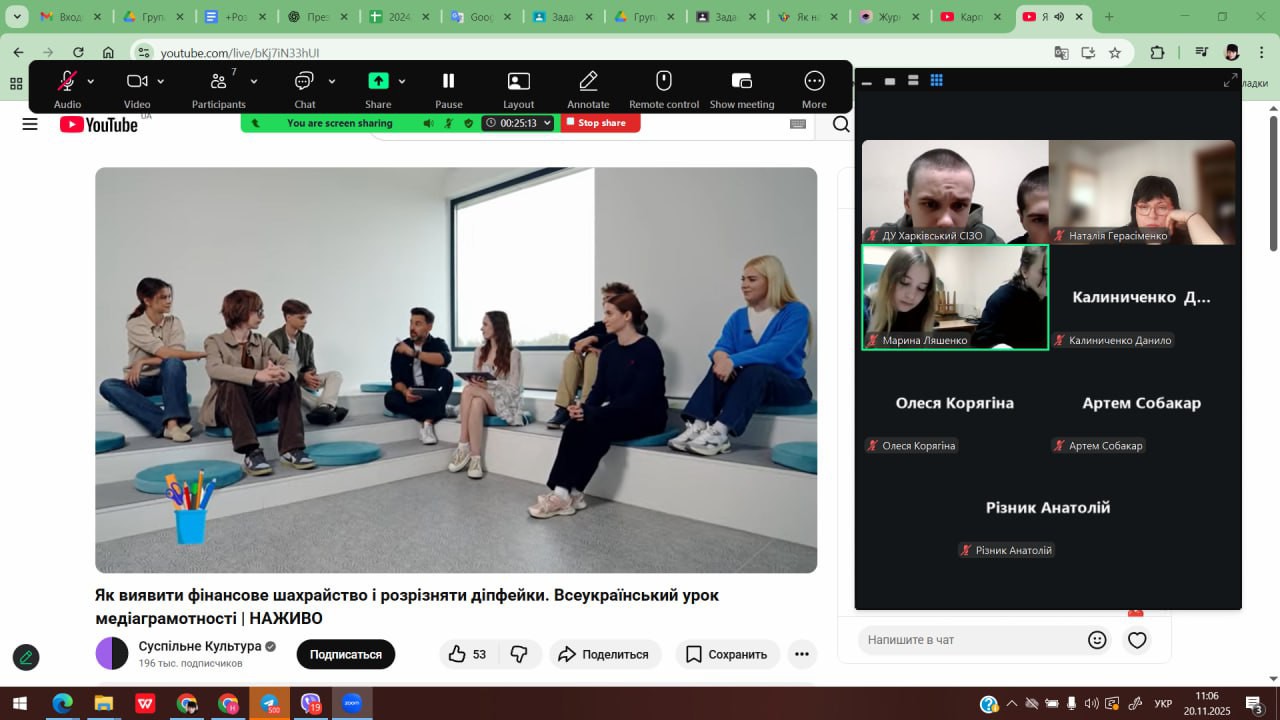
Task: Click the Напишите в чат input field
Action: coord(970,640)
